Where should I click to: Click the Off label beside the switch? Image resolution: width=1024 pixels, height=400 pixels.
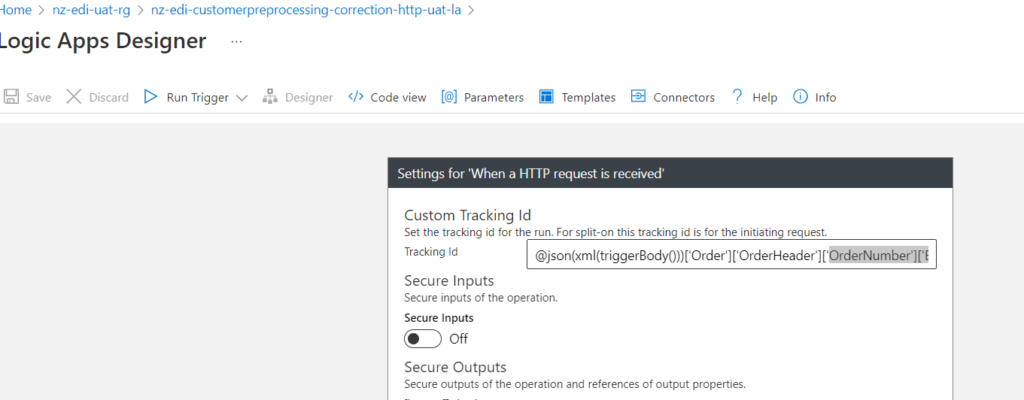(458, 339)
